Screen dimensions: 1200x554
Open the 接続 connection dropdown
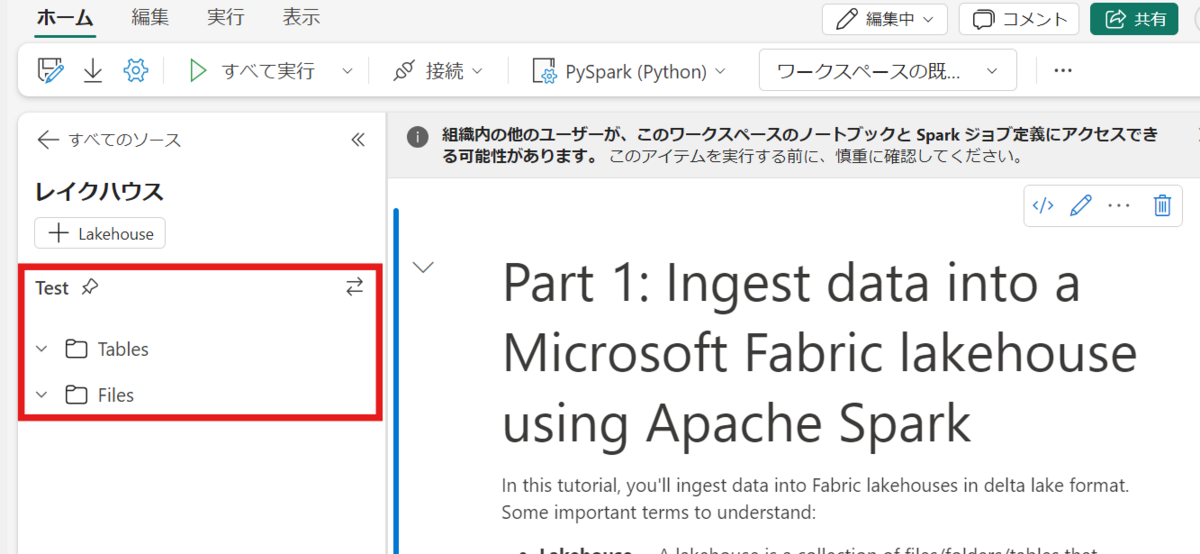coord(438,71)
